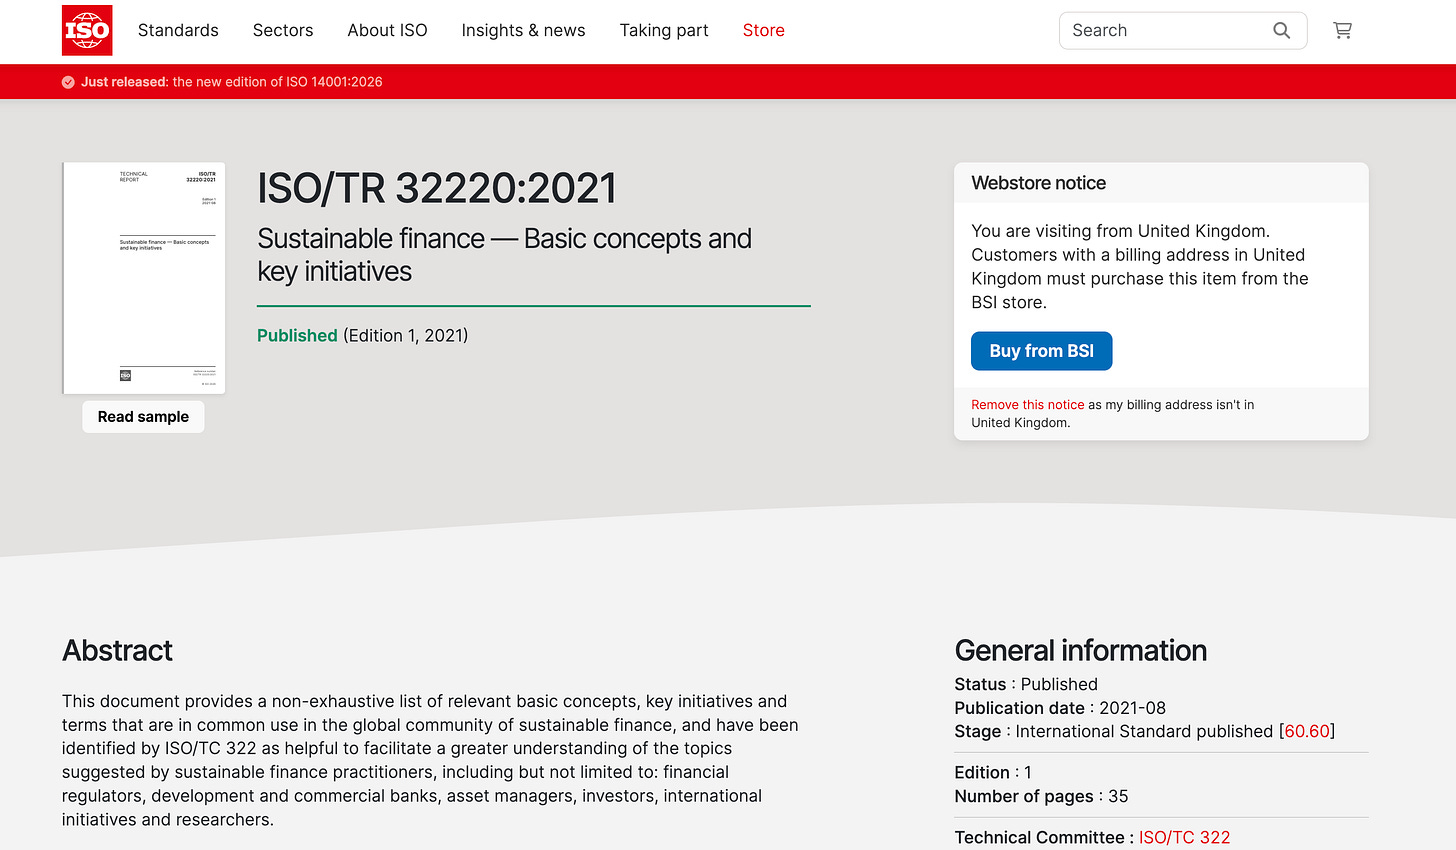Click the document cover thumbnail

click(x=144, y=278)
